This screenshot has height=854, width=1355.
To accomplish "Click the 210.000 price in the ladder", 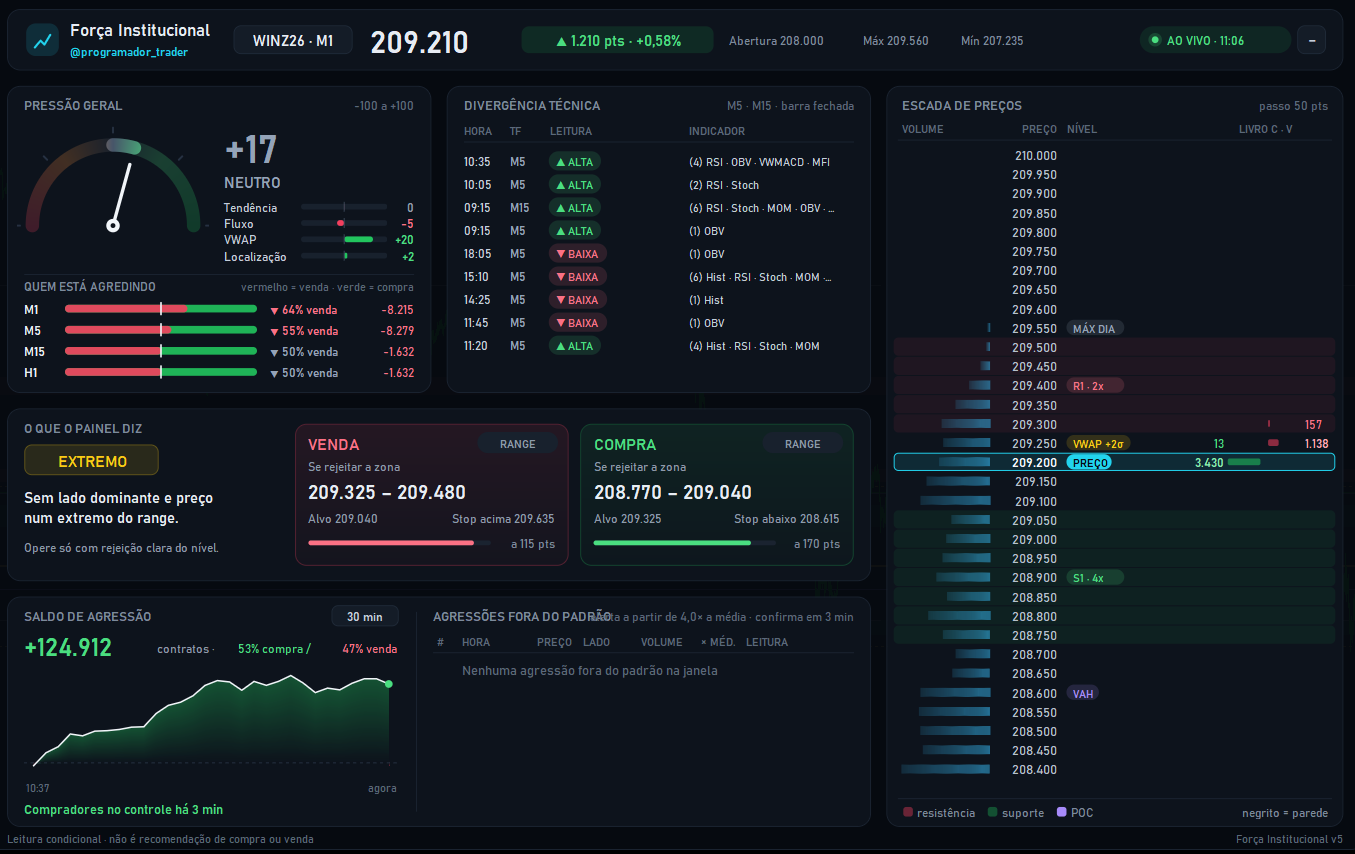I will [x=1034, y=155].
